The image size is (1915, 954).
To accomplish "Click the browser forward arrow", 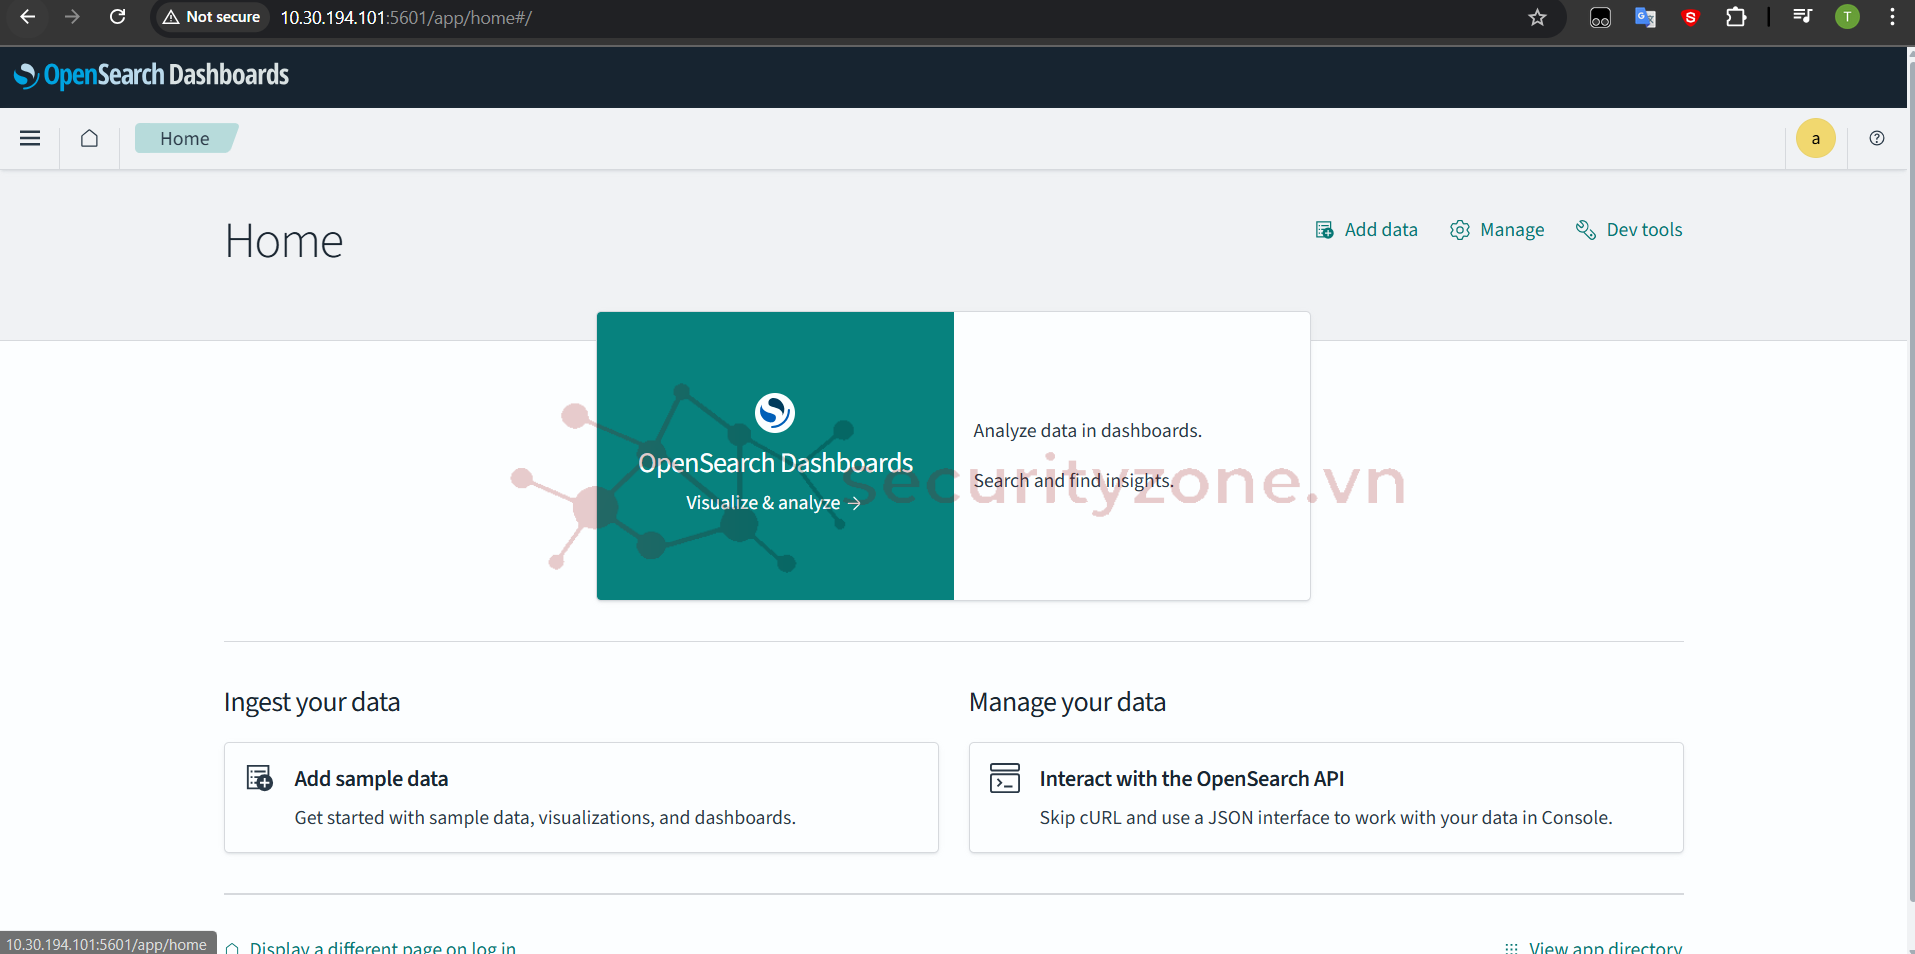I will (x=72, y=17).
